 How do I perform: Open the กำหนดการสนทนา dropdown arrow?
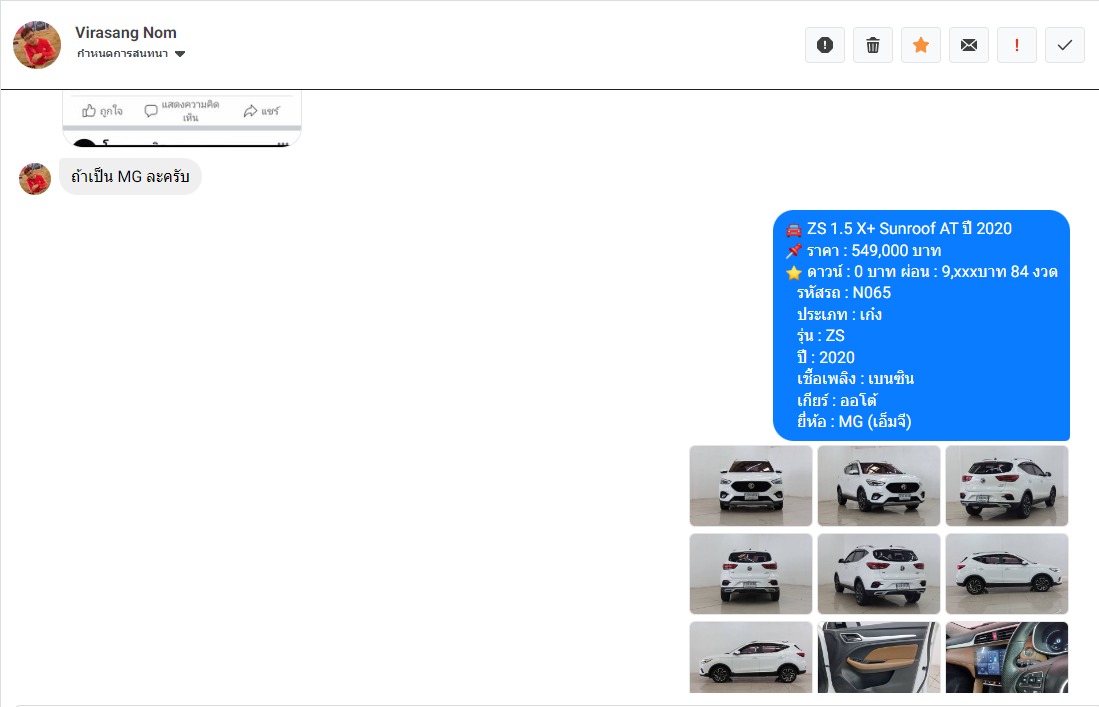click(180, 54)
